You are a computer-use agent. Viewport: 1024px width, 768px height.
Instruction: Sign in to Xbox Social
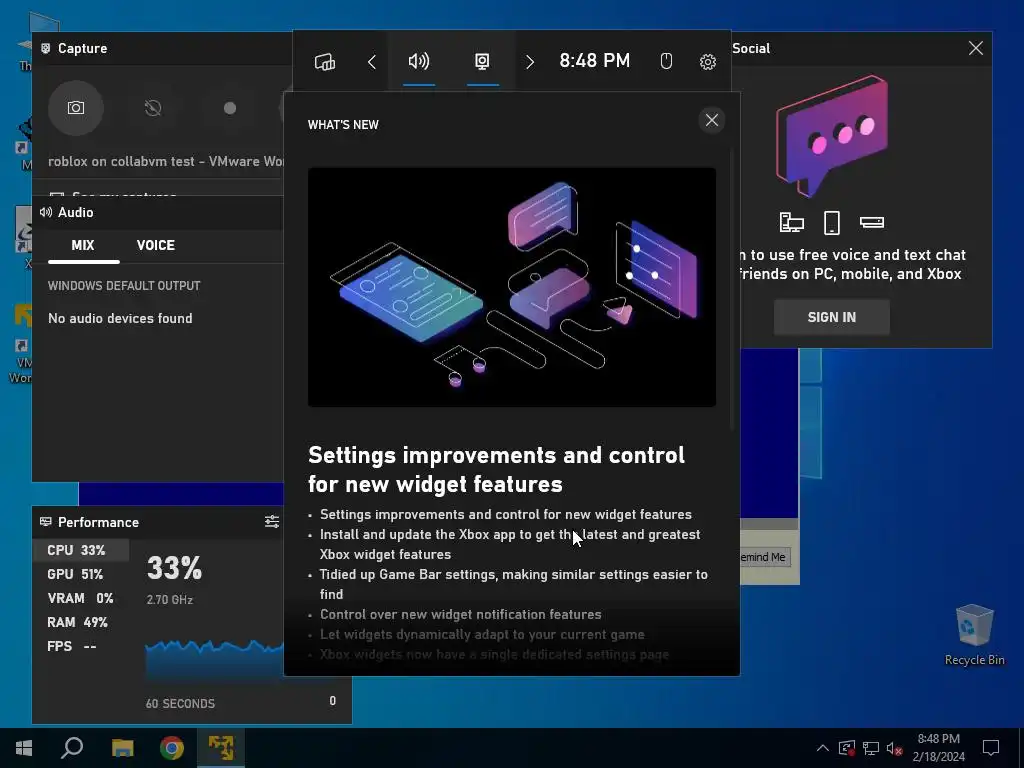click(x=831, y=317)
